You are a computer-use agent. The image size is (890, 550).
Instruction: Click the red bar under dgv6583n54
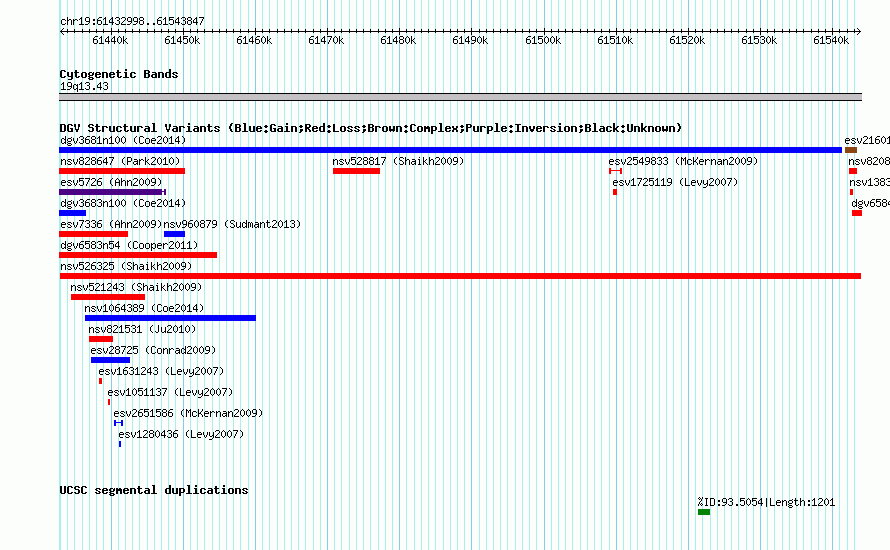point(138,255)
